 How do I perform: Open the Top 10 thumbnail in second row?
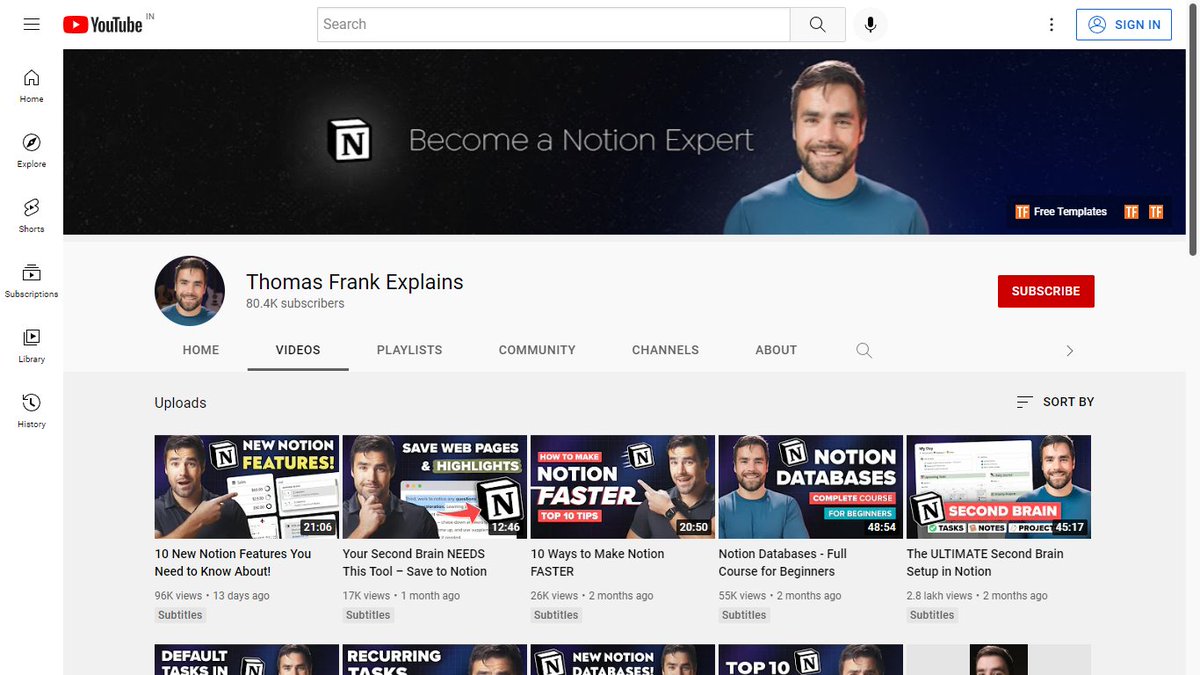[811, 660]
